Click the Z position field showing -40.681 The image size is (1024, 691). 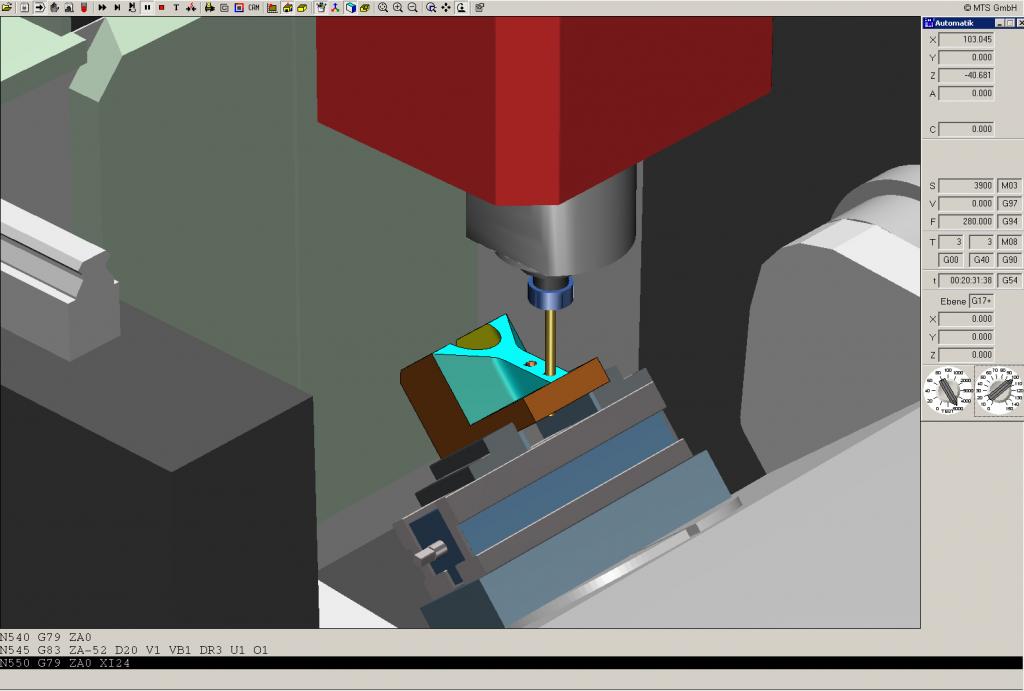(967, 75)
